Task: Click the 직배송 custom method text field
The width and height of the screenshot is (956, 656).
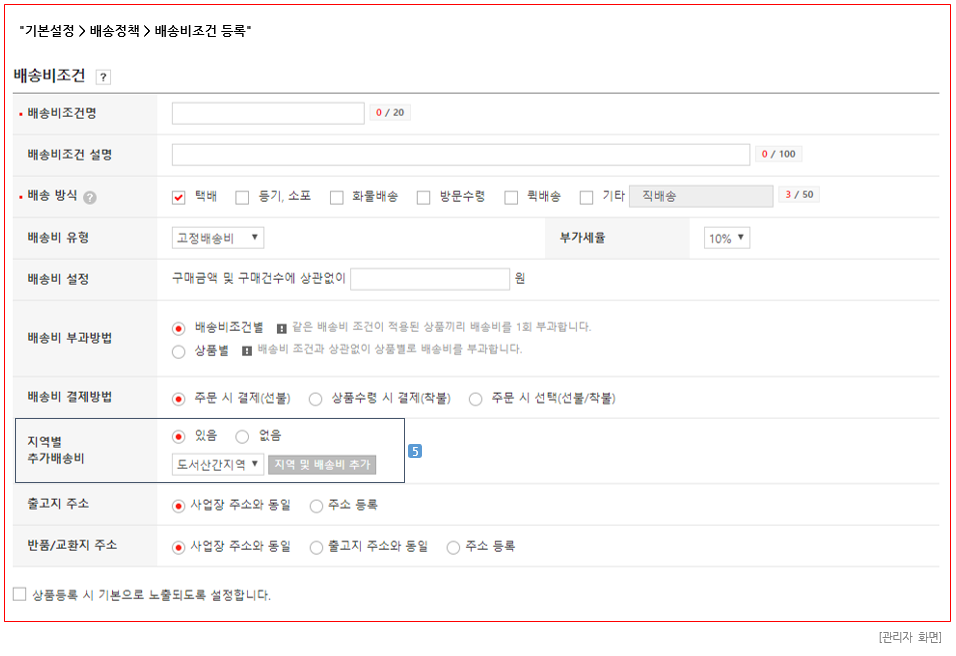Action: click(701, 196)
